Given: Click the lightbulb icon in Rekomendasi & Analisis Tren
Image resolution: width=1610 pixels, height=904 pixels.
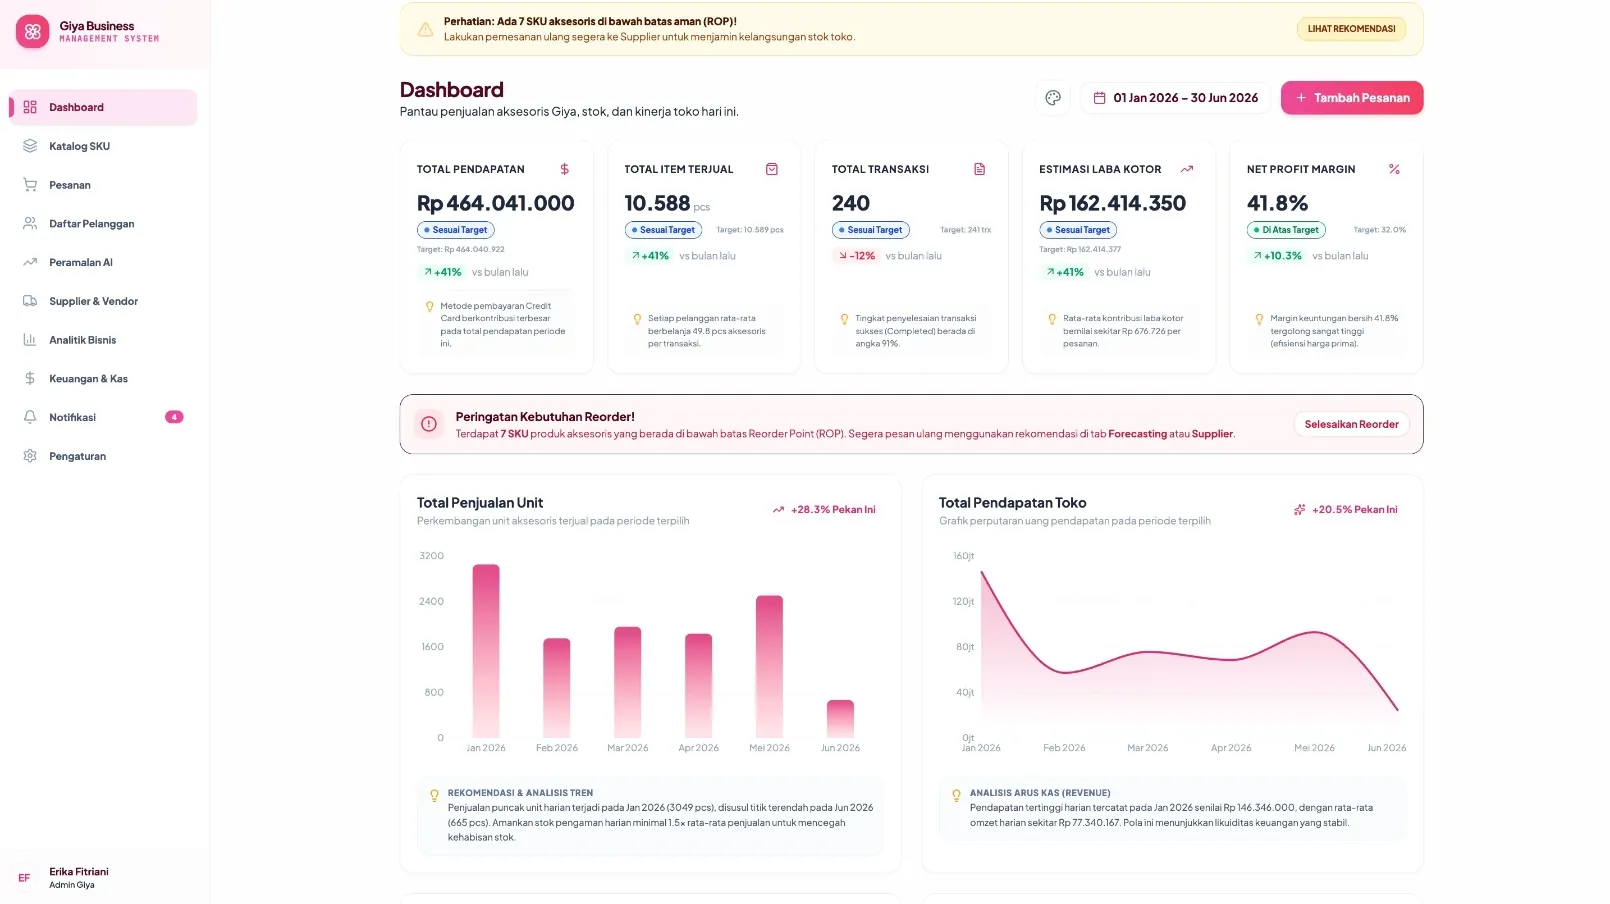Looking at the screenshot, I should [434, 796].
